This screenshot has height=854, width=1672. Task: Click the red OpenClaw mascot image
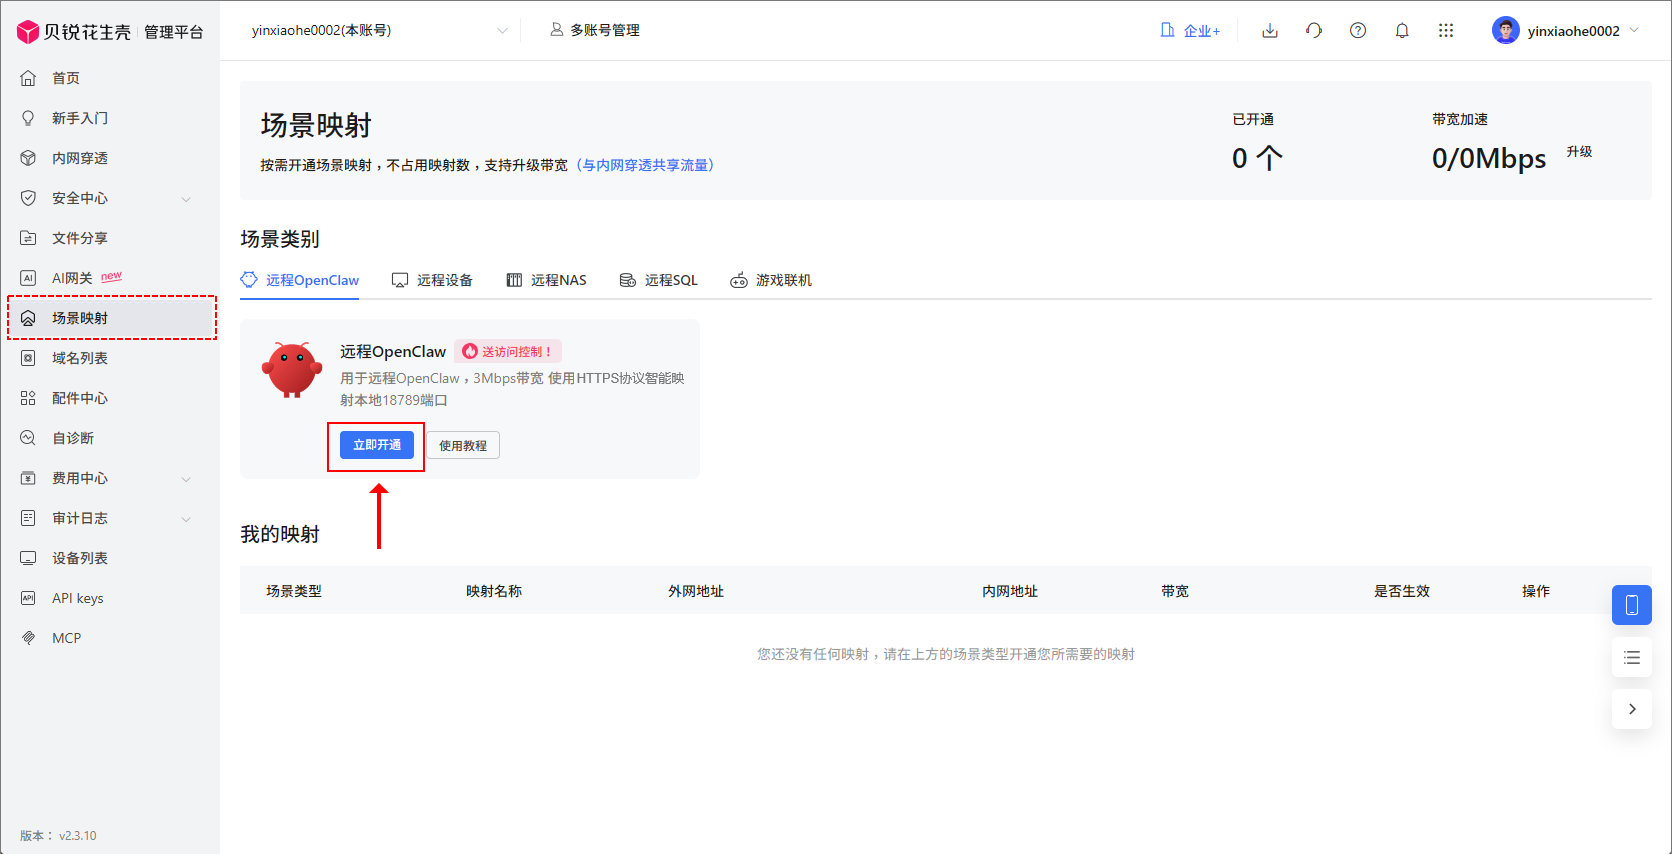[x=291, y=370]
